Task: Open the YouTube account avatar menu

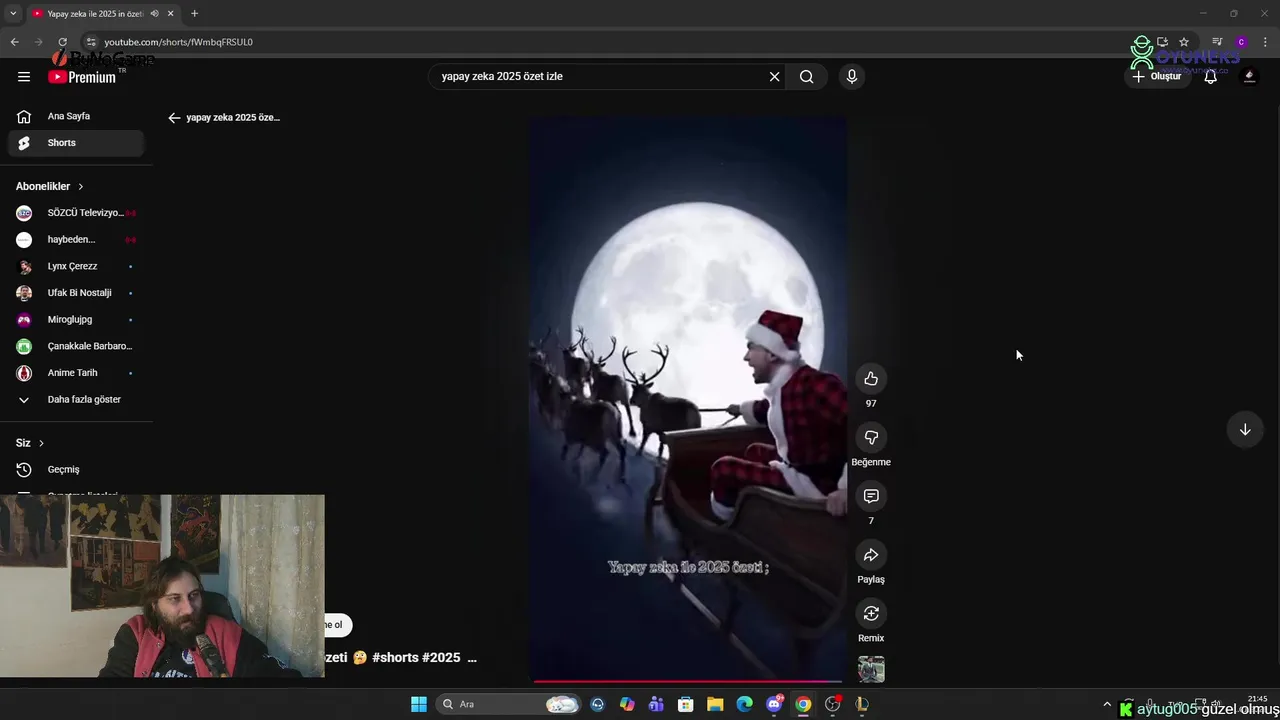Action: [x=1249, y=76]
